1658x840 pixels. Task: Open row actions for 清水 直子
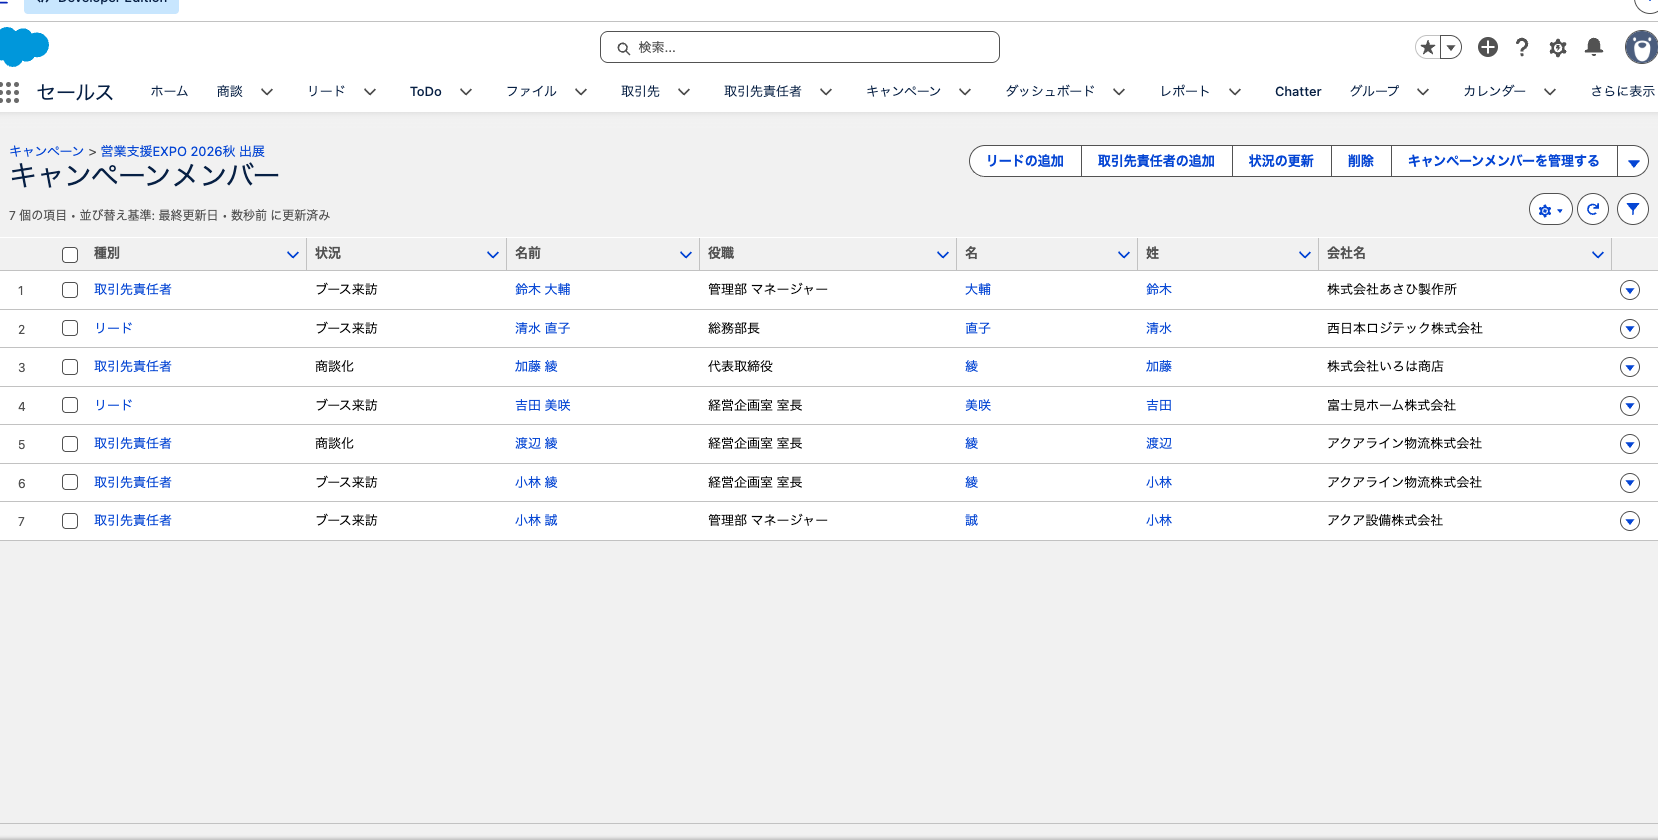1630,329
